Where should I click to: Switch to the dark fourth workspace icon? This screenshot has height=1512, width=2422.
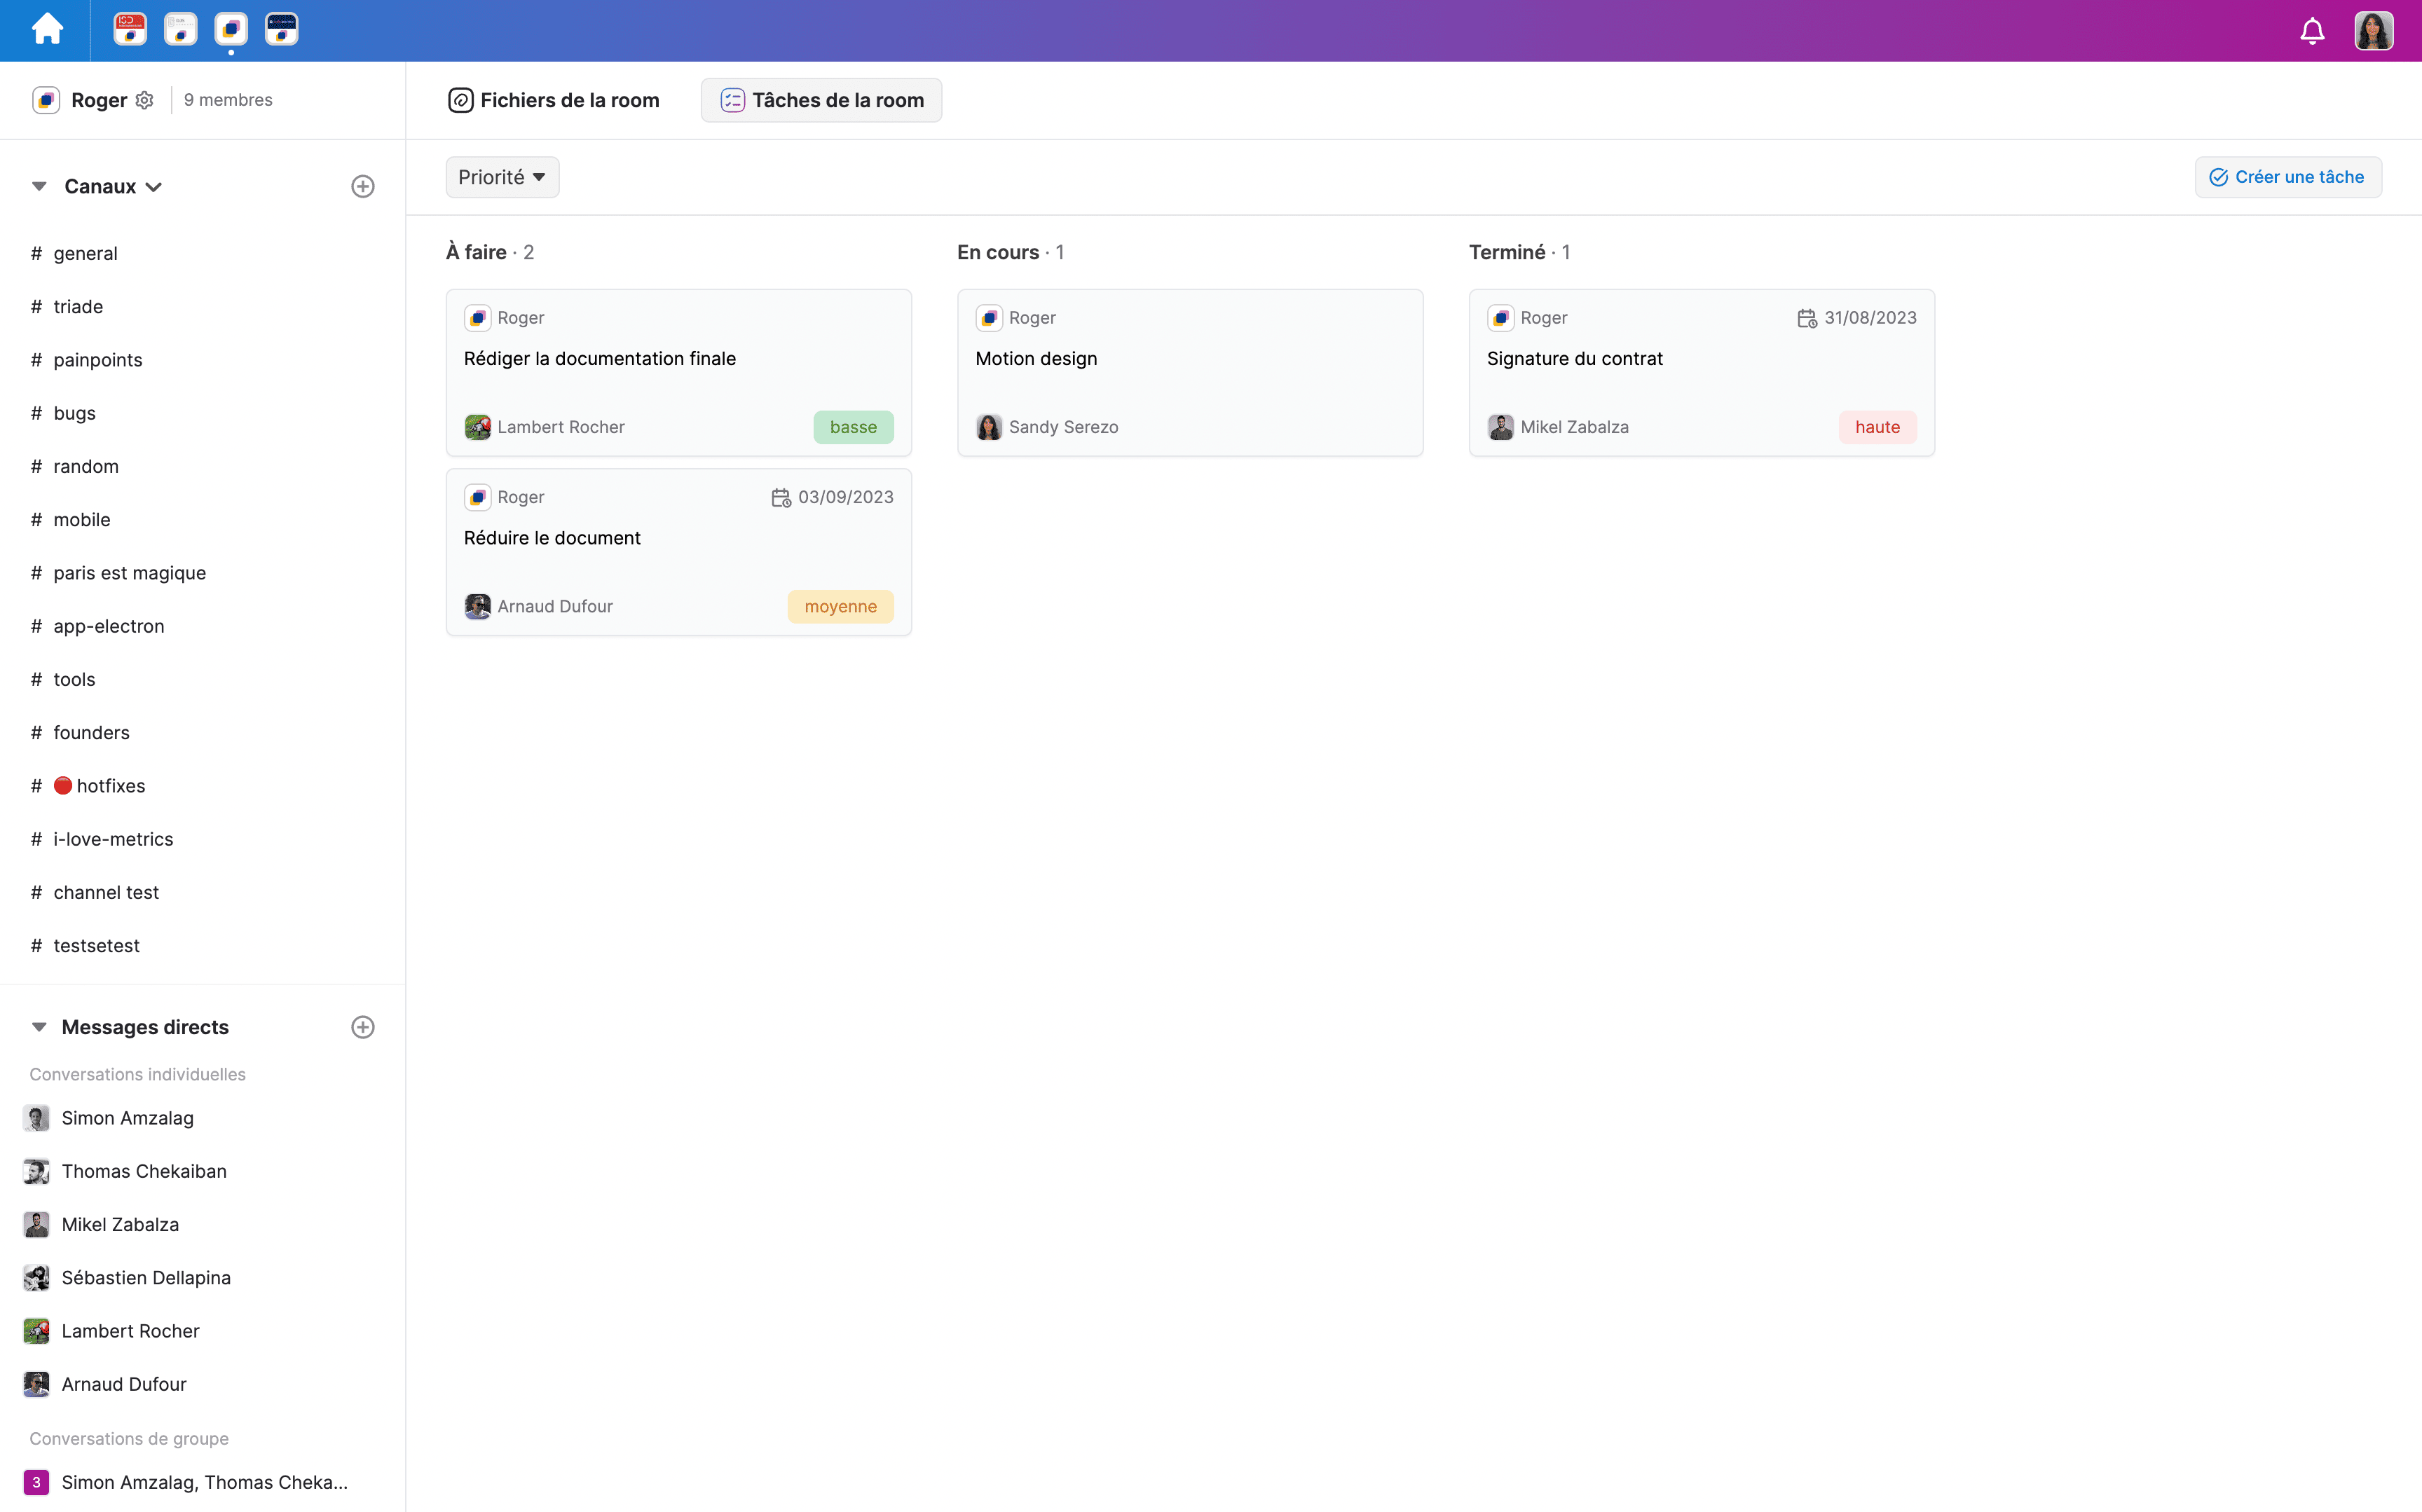click(x=282, y=30)
